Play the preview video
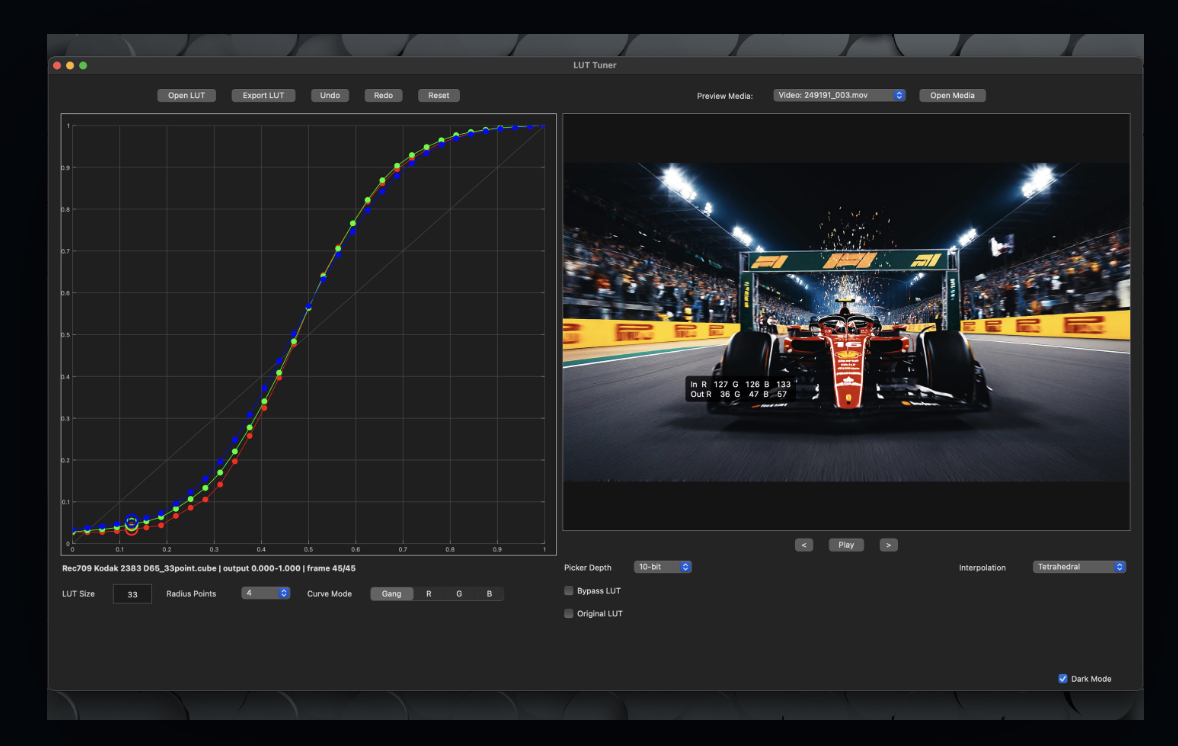 click(x=846, y=545)
